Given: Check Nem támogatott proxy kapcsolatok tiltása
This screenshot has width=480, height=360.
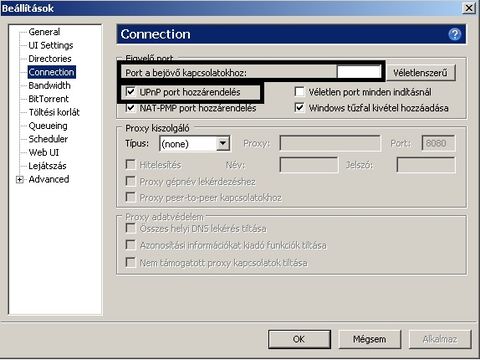Looking at the screenshot, I should [x=130, y=262].
